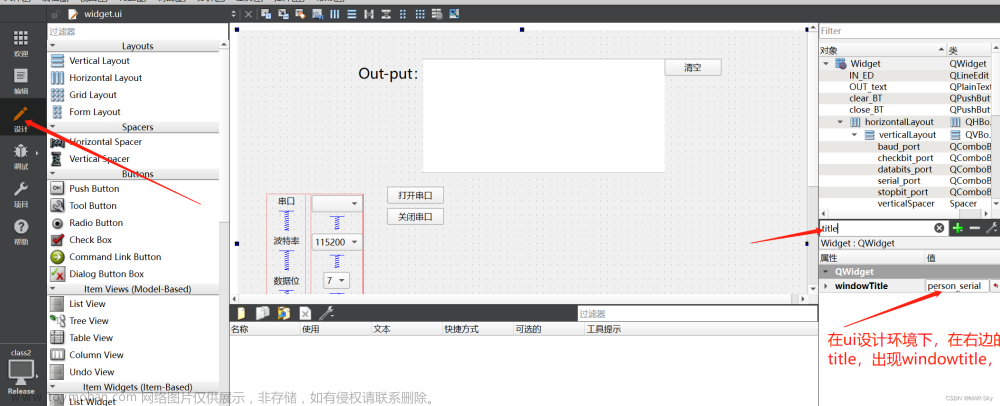The image size is (1000, 406).
Task: Switch to the 编辑 Edit mode
Action: click(x=21, y=81)
